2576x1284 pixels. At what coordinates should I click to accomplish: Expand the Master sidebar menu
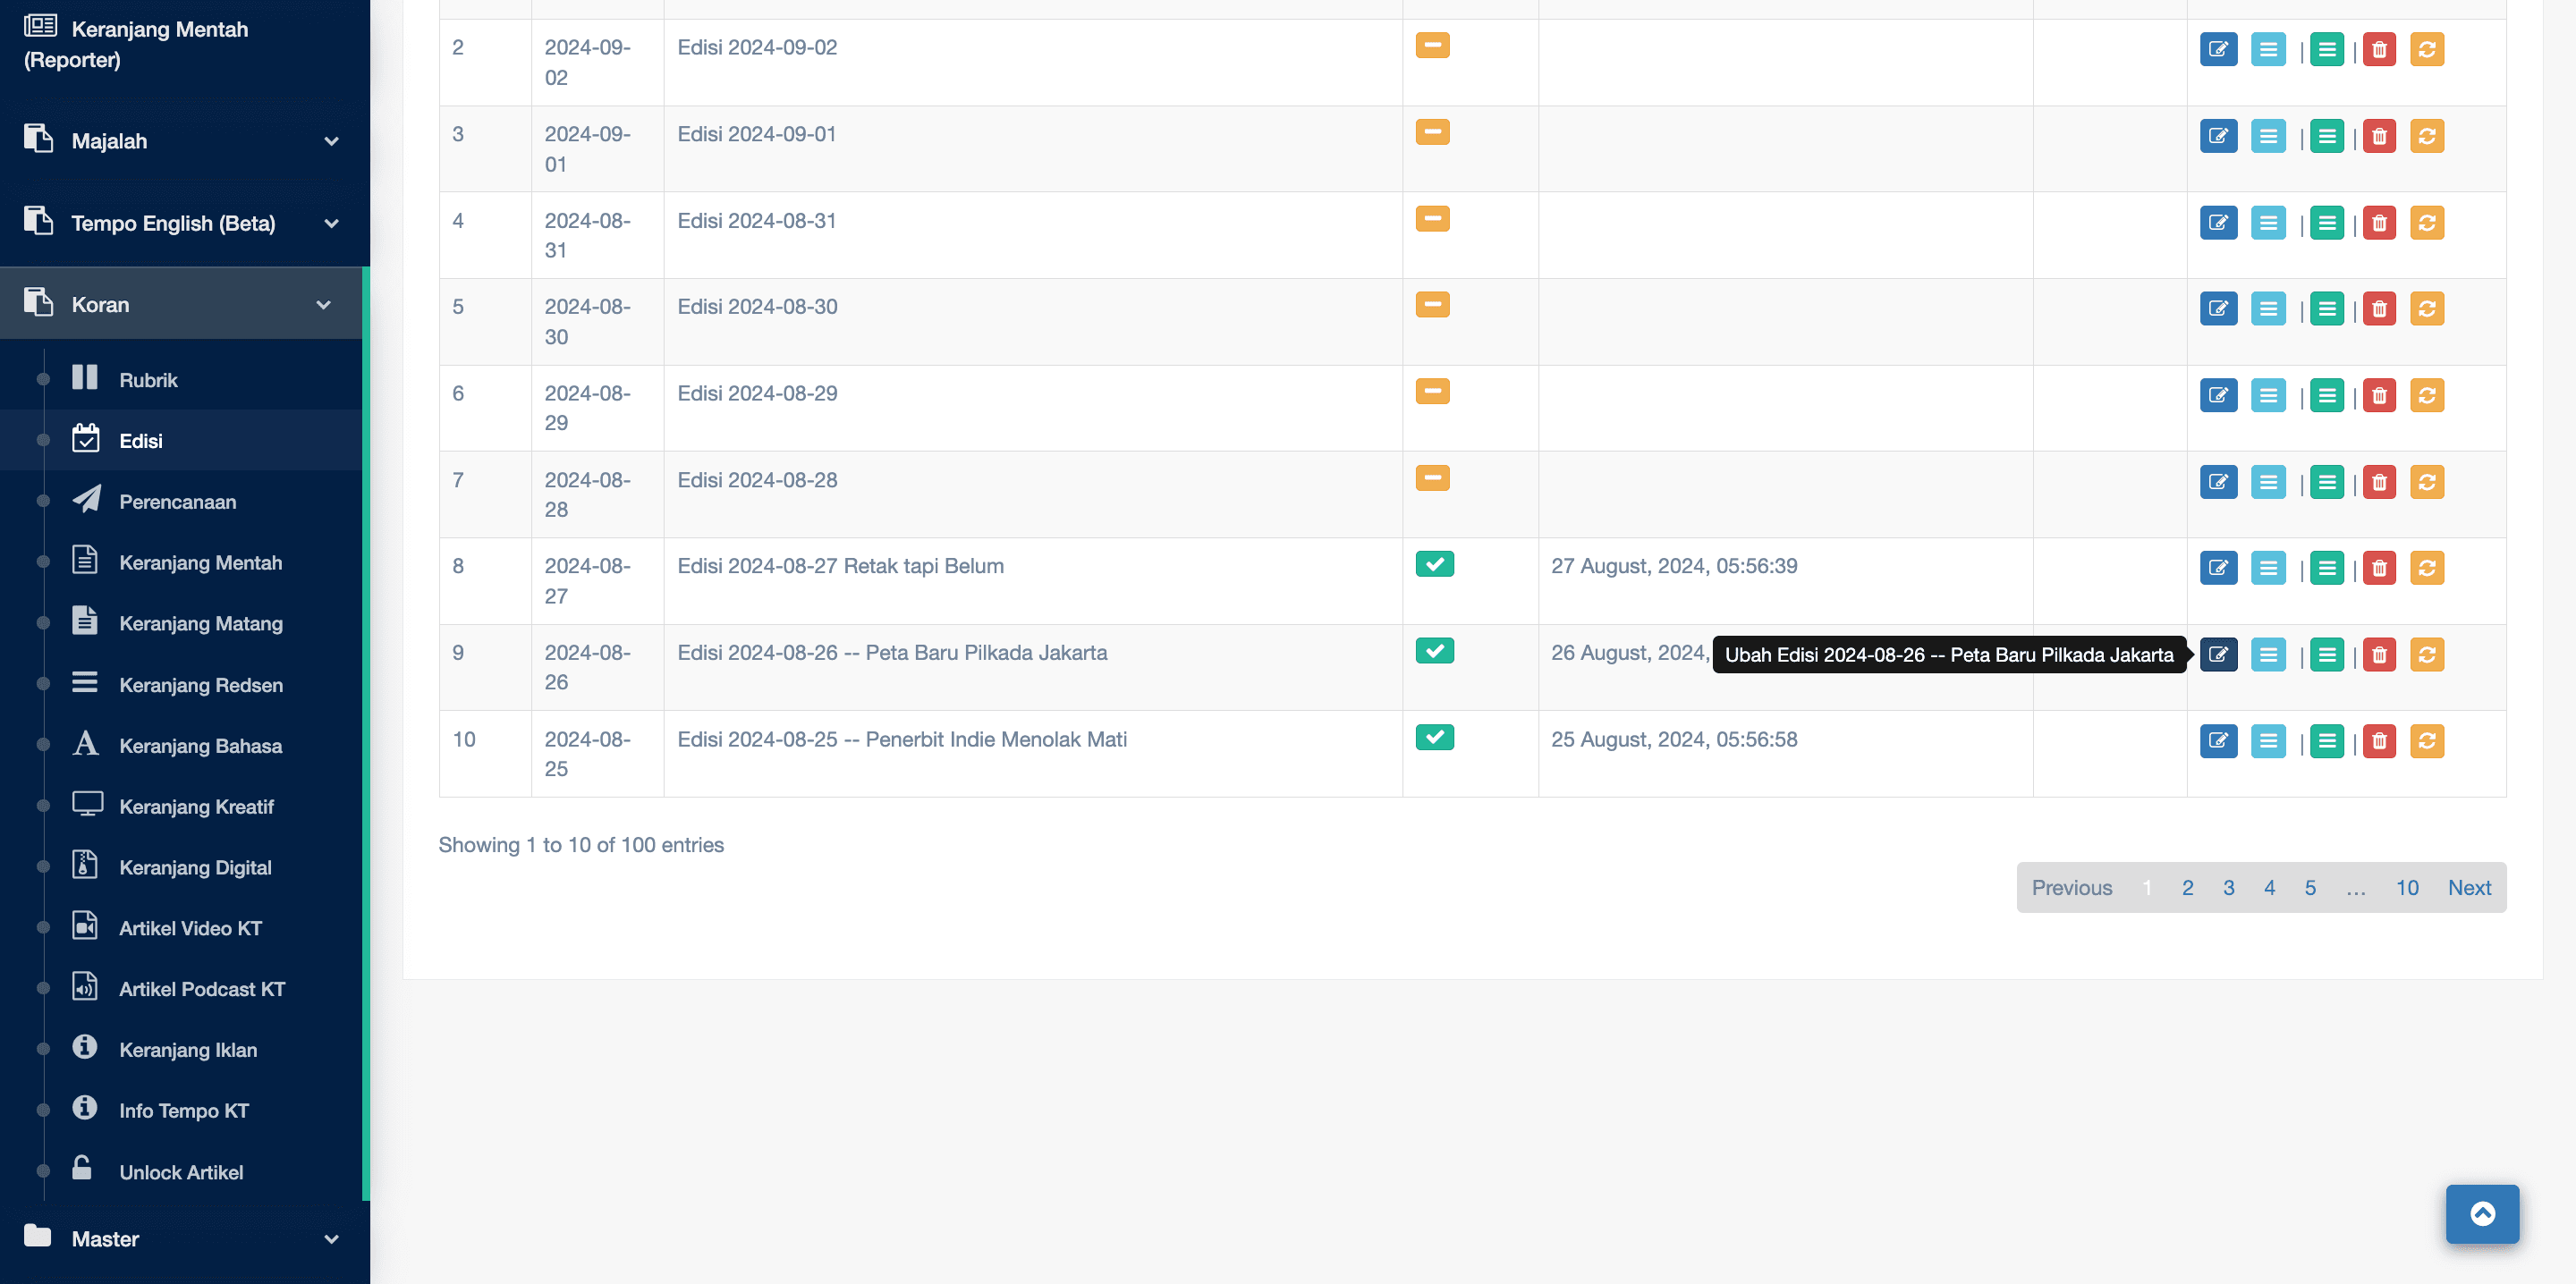pos(185,1239)
